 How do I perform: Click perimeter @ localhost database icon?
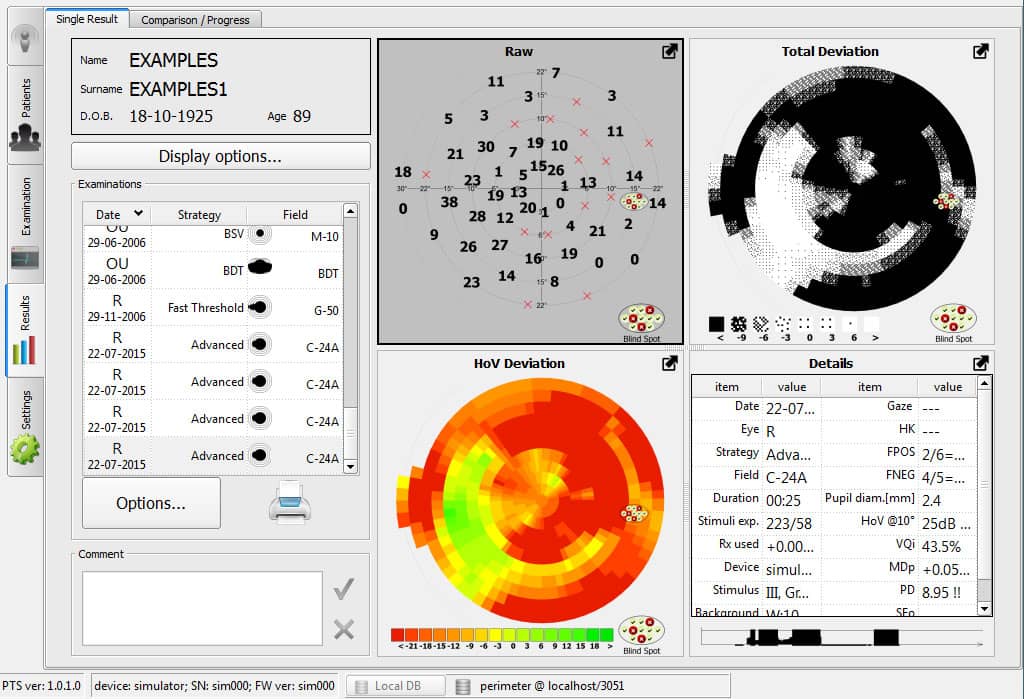[463, 687]
